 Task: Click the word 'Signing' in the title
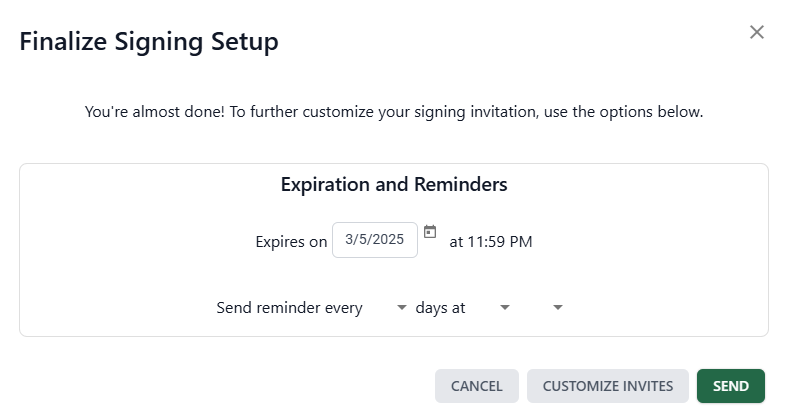pyautogui.click(x=159, y=42)
